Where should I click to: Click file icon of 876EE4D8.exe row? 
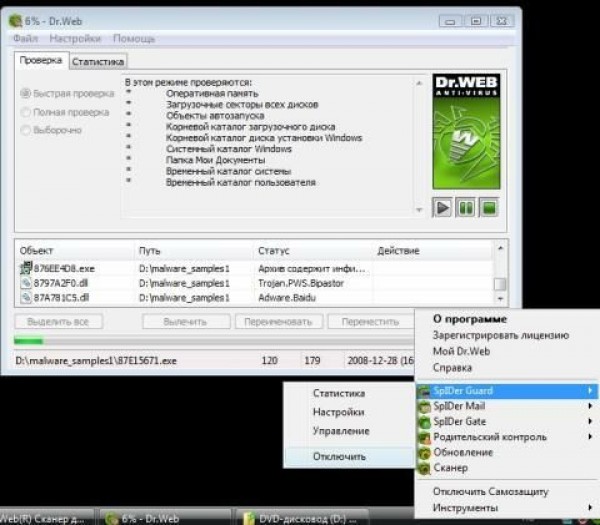click(26, 268)
